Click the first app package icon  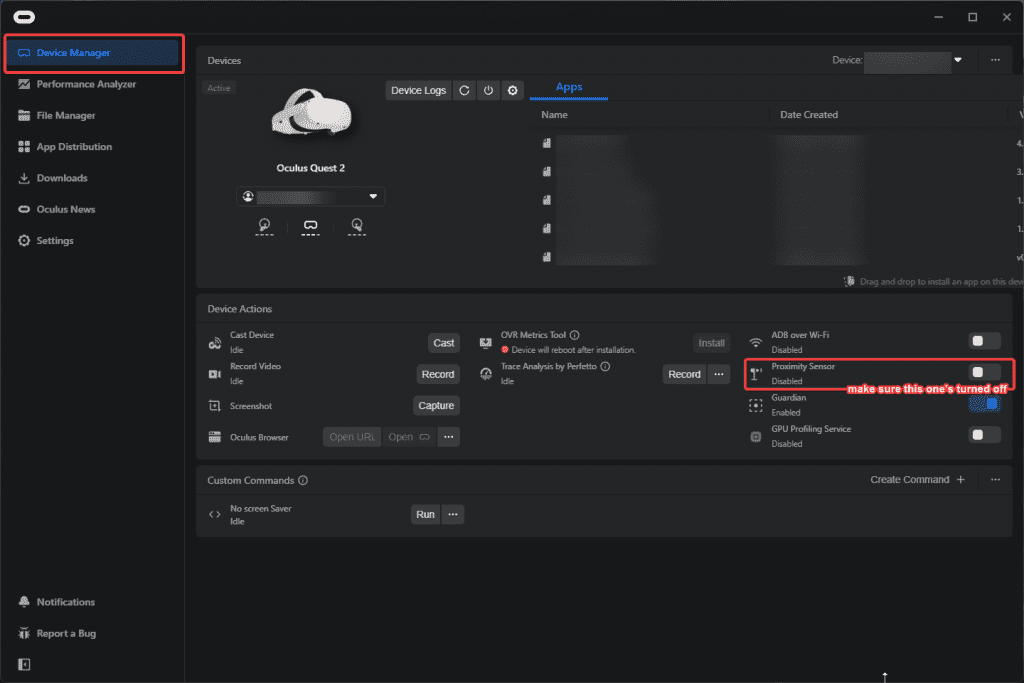pyautogui.click(x=547, y=143)
